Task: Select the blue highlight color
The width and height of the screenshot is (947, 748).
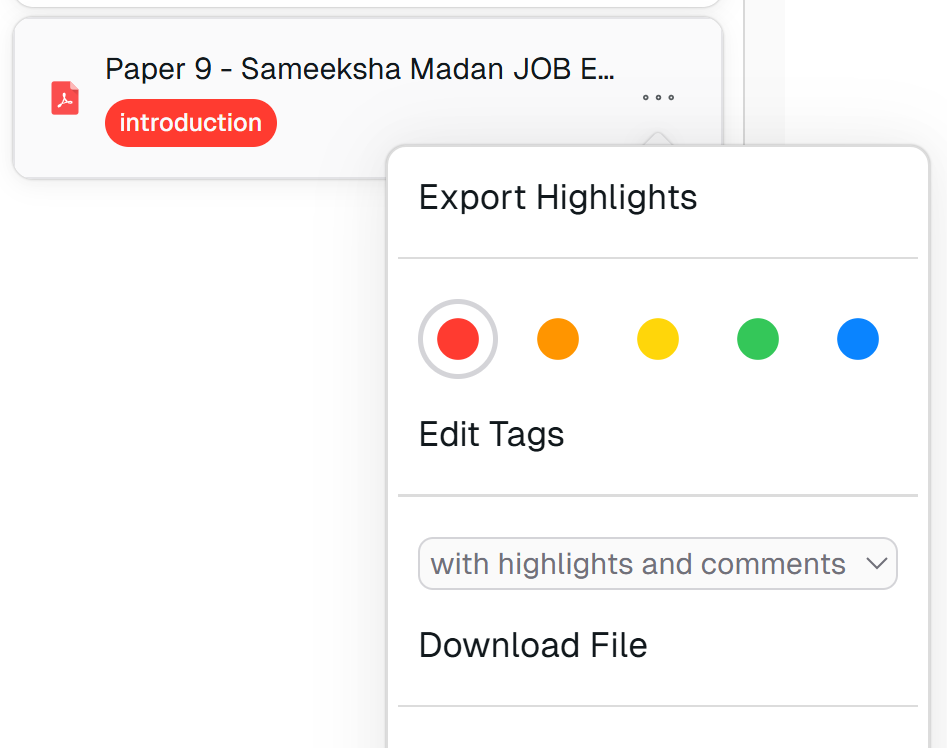Action: coord(857,339)
